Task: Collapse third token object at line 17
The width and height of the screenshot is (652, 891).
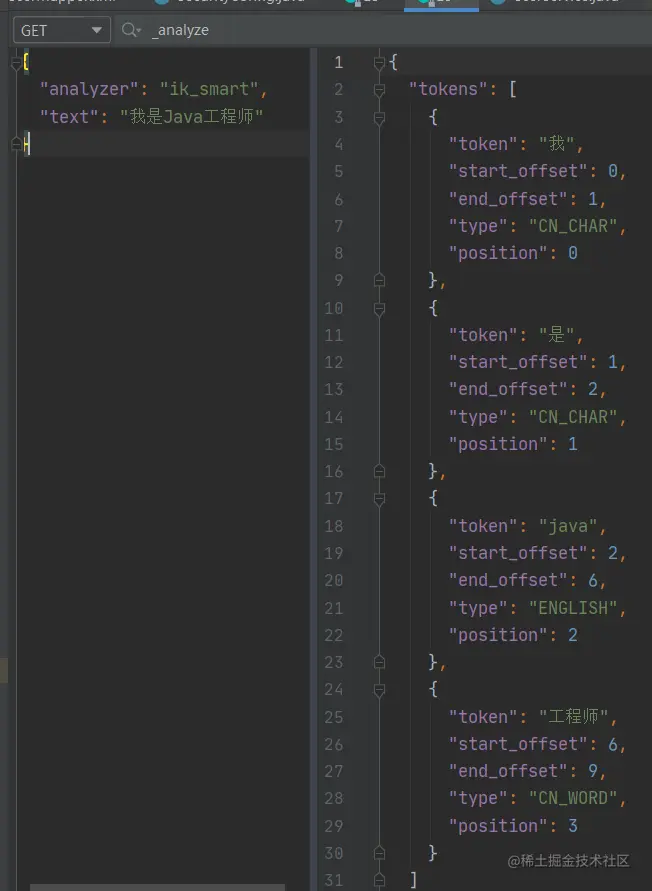Action: coord(380,498)
